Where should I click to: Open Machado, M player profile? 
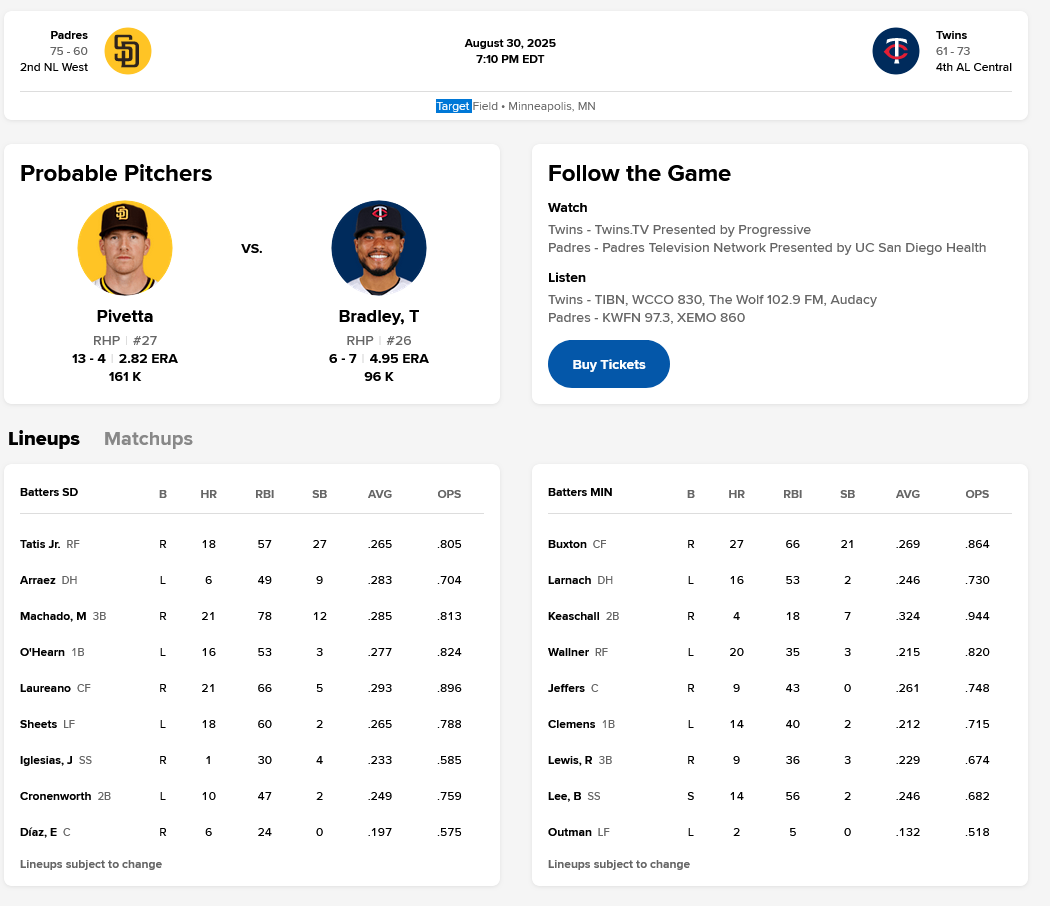coord(53,617)
